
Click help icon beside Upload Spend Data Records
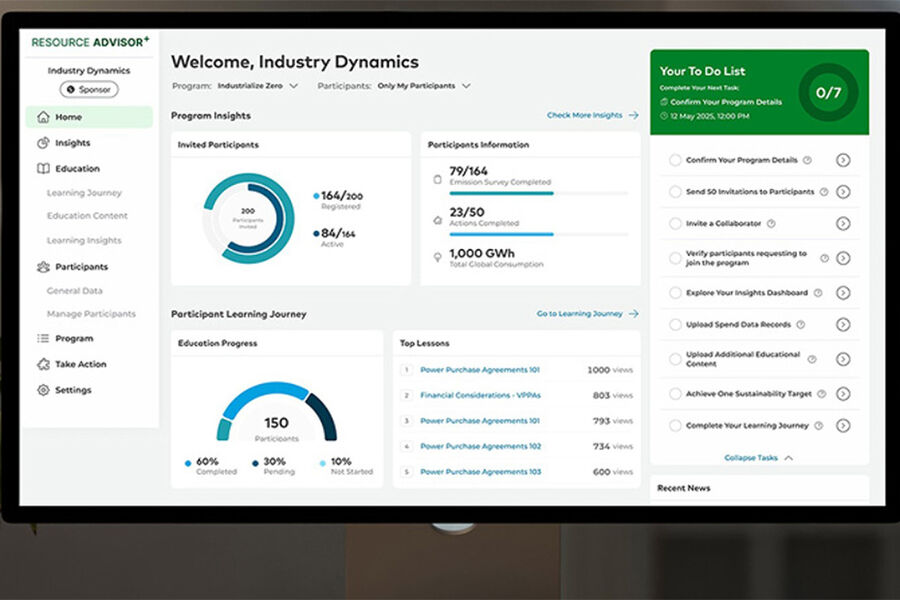[799, 325]
